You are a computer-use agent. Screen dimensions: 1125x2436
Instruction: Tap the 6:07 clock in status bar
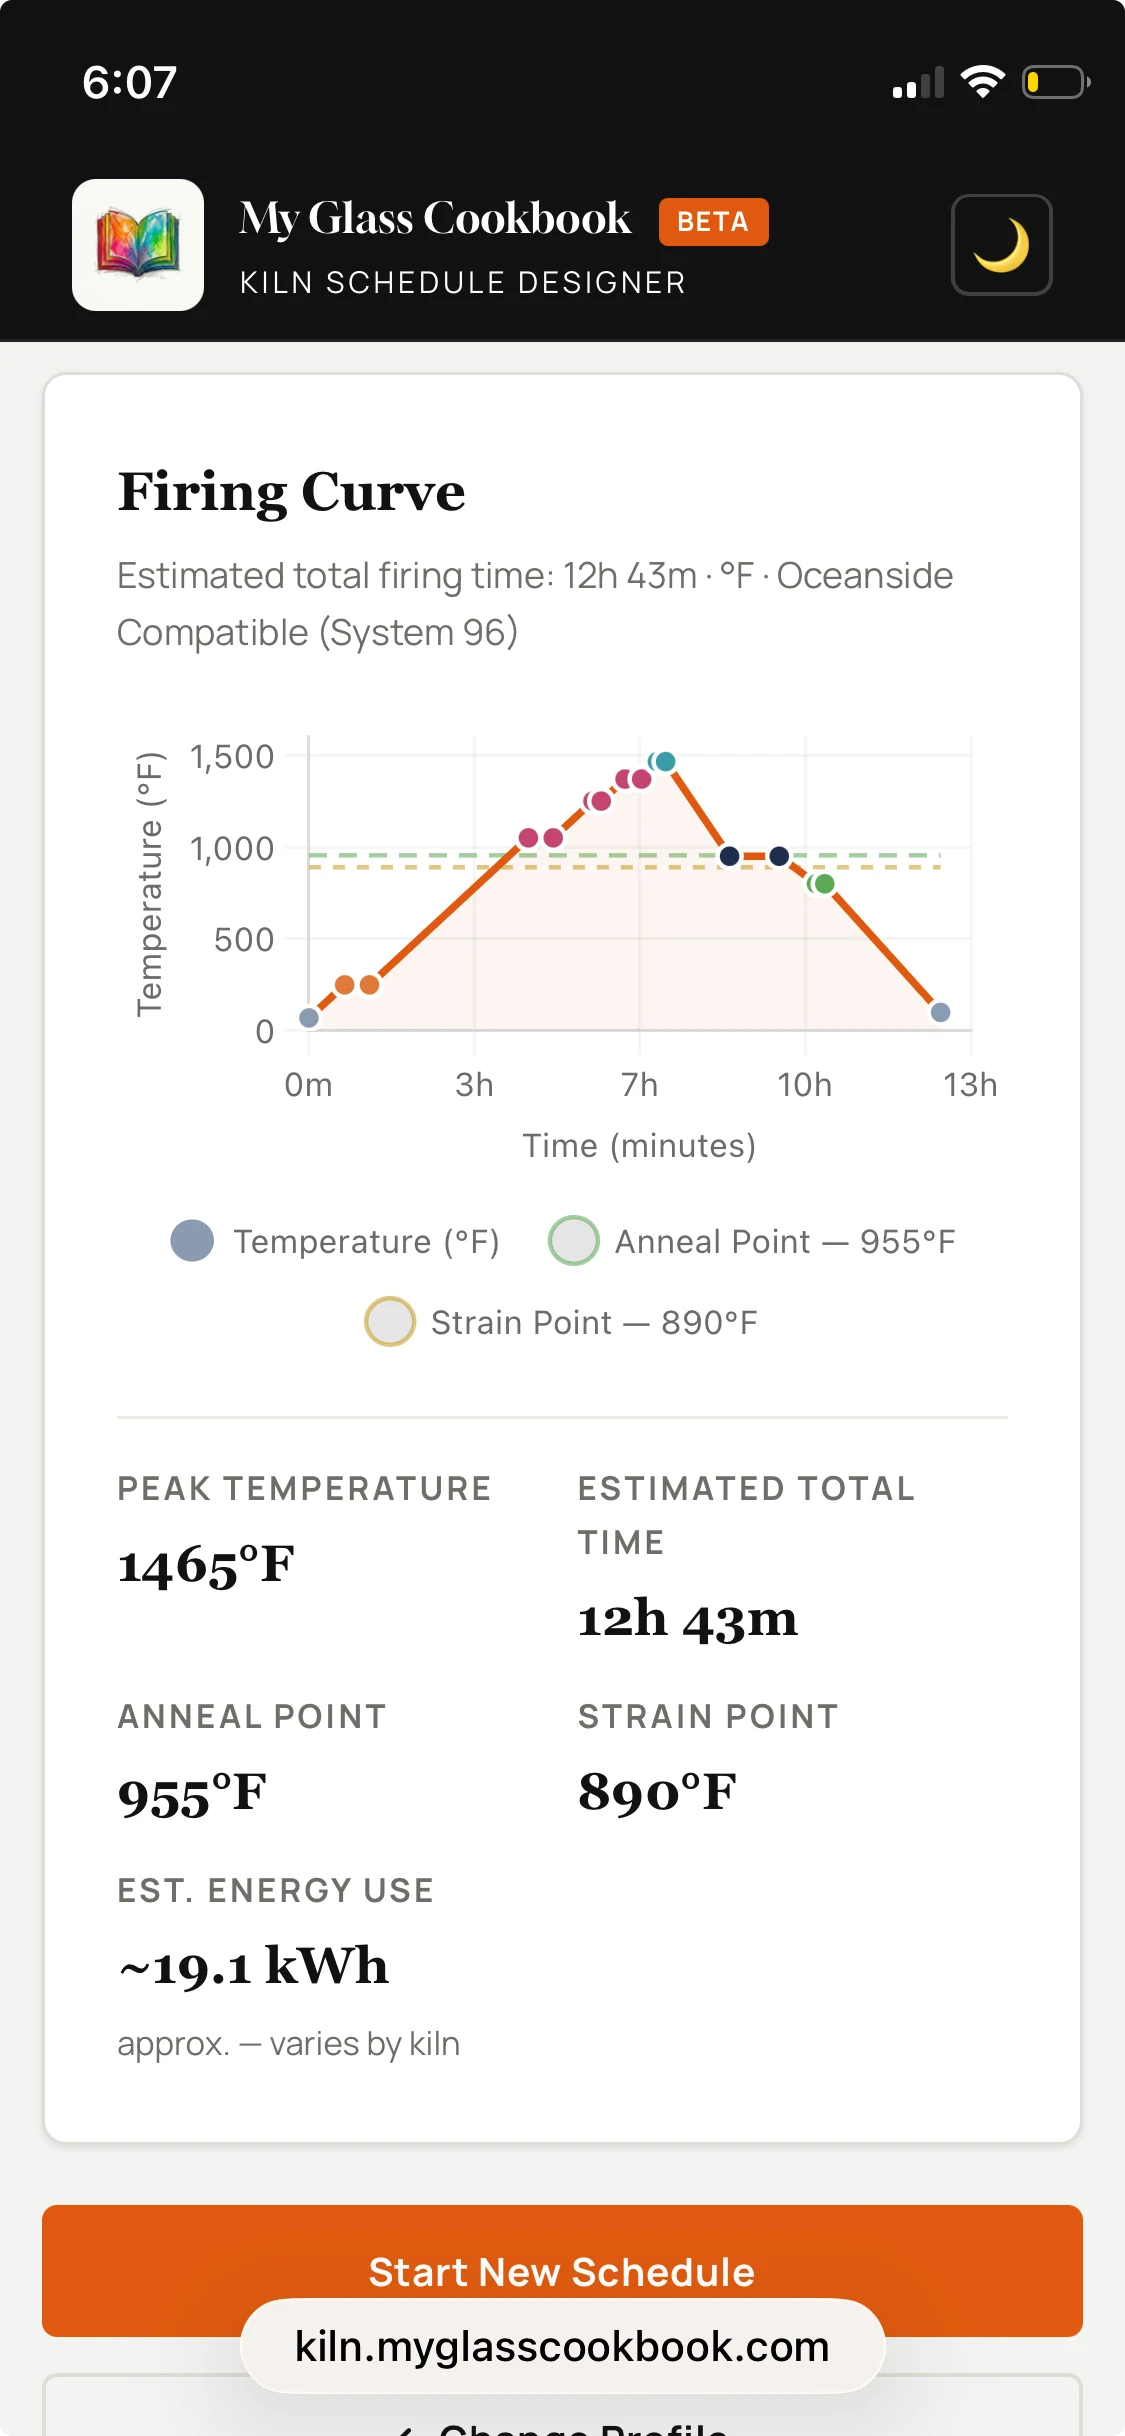pos(130,82)
